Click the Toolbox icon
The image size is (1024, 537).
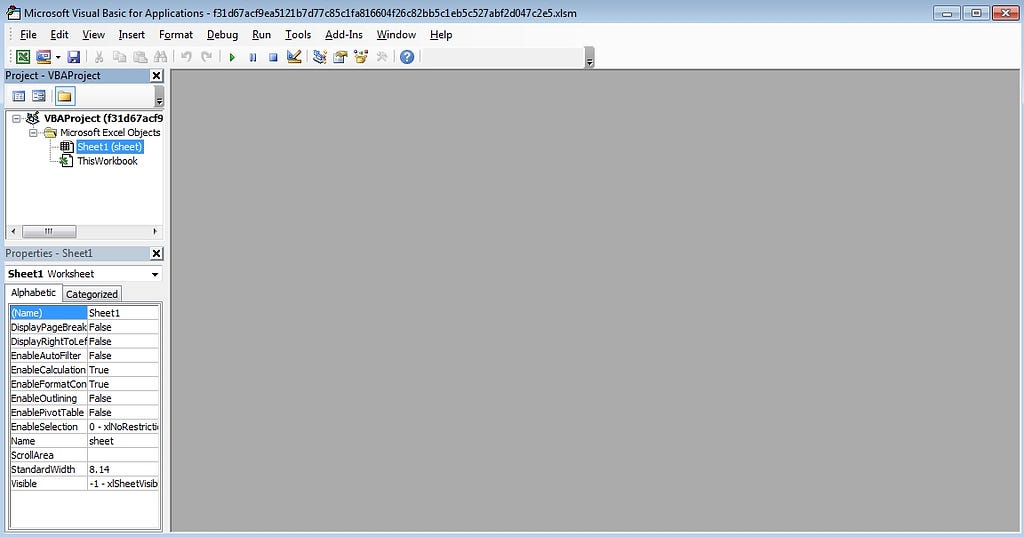(382, 57)
